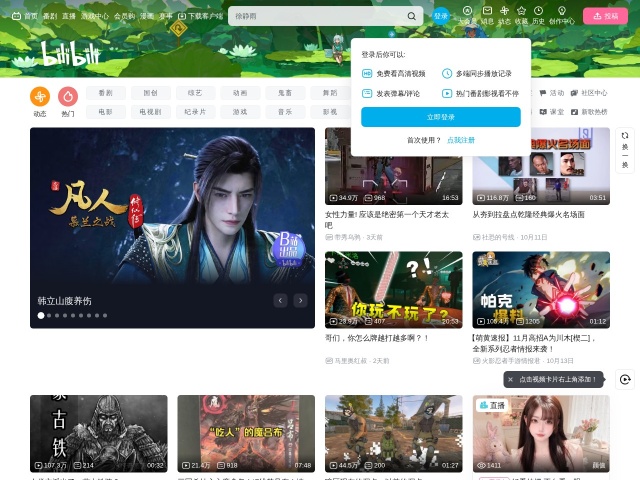Click the 首页 home icon in top nav

pos(16,16)
